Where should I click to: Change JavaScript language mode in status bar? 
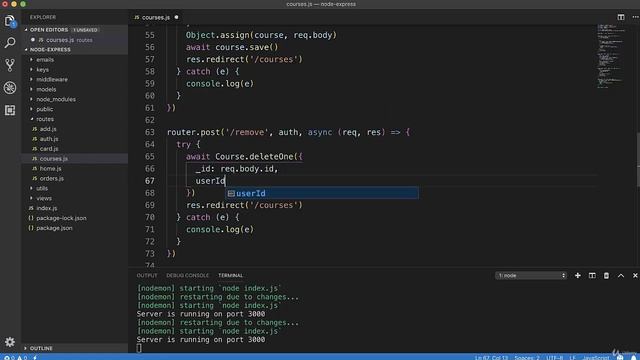(x=596, y=358)
